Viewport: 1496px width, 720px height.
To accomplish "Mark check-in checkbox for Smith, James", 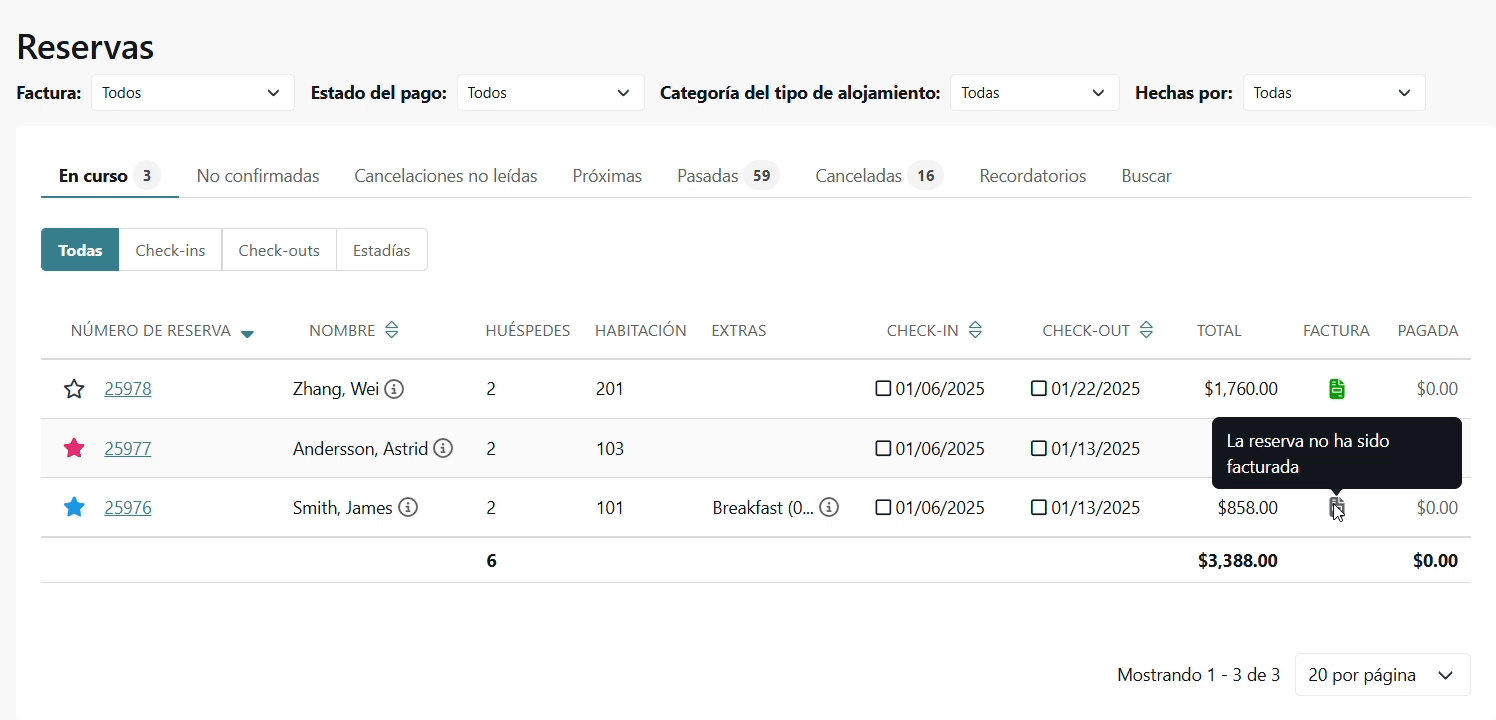I will [883, 507].
